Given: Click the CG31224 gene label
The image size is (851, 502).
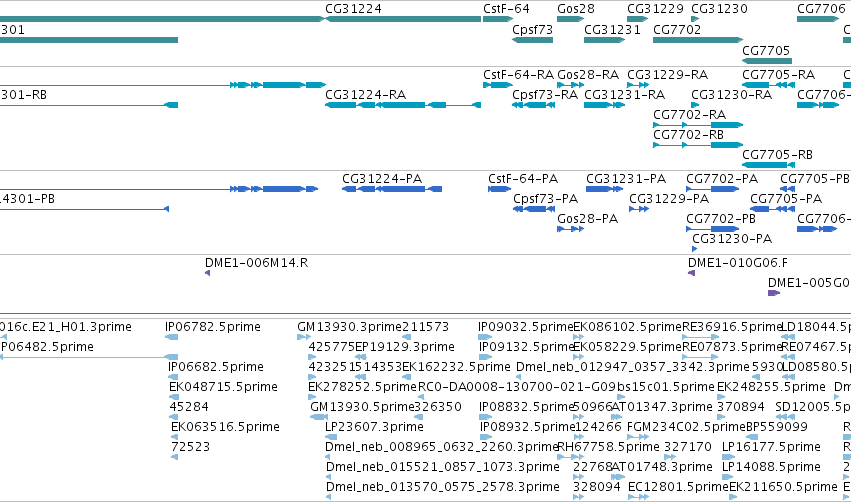Looking at the screenshot, I should pos(353,9).
